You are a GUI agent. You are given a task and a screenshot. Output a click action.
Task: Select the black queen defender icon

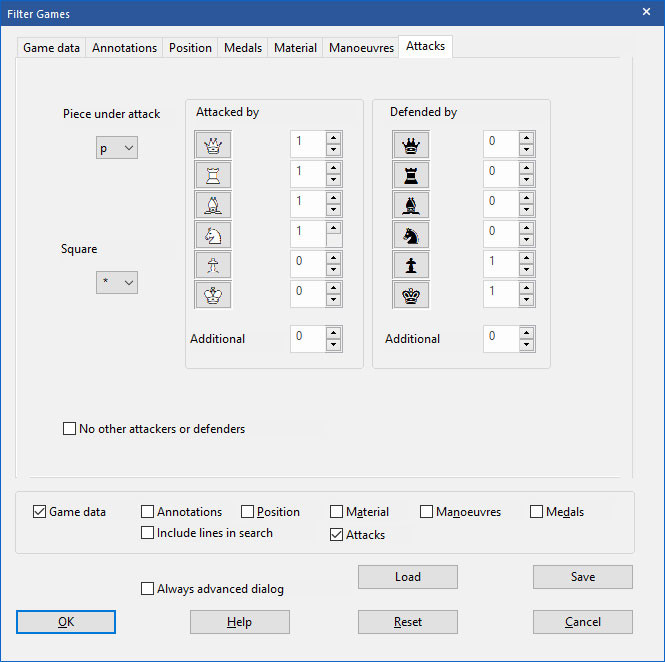pos(411,144)
